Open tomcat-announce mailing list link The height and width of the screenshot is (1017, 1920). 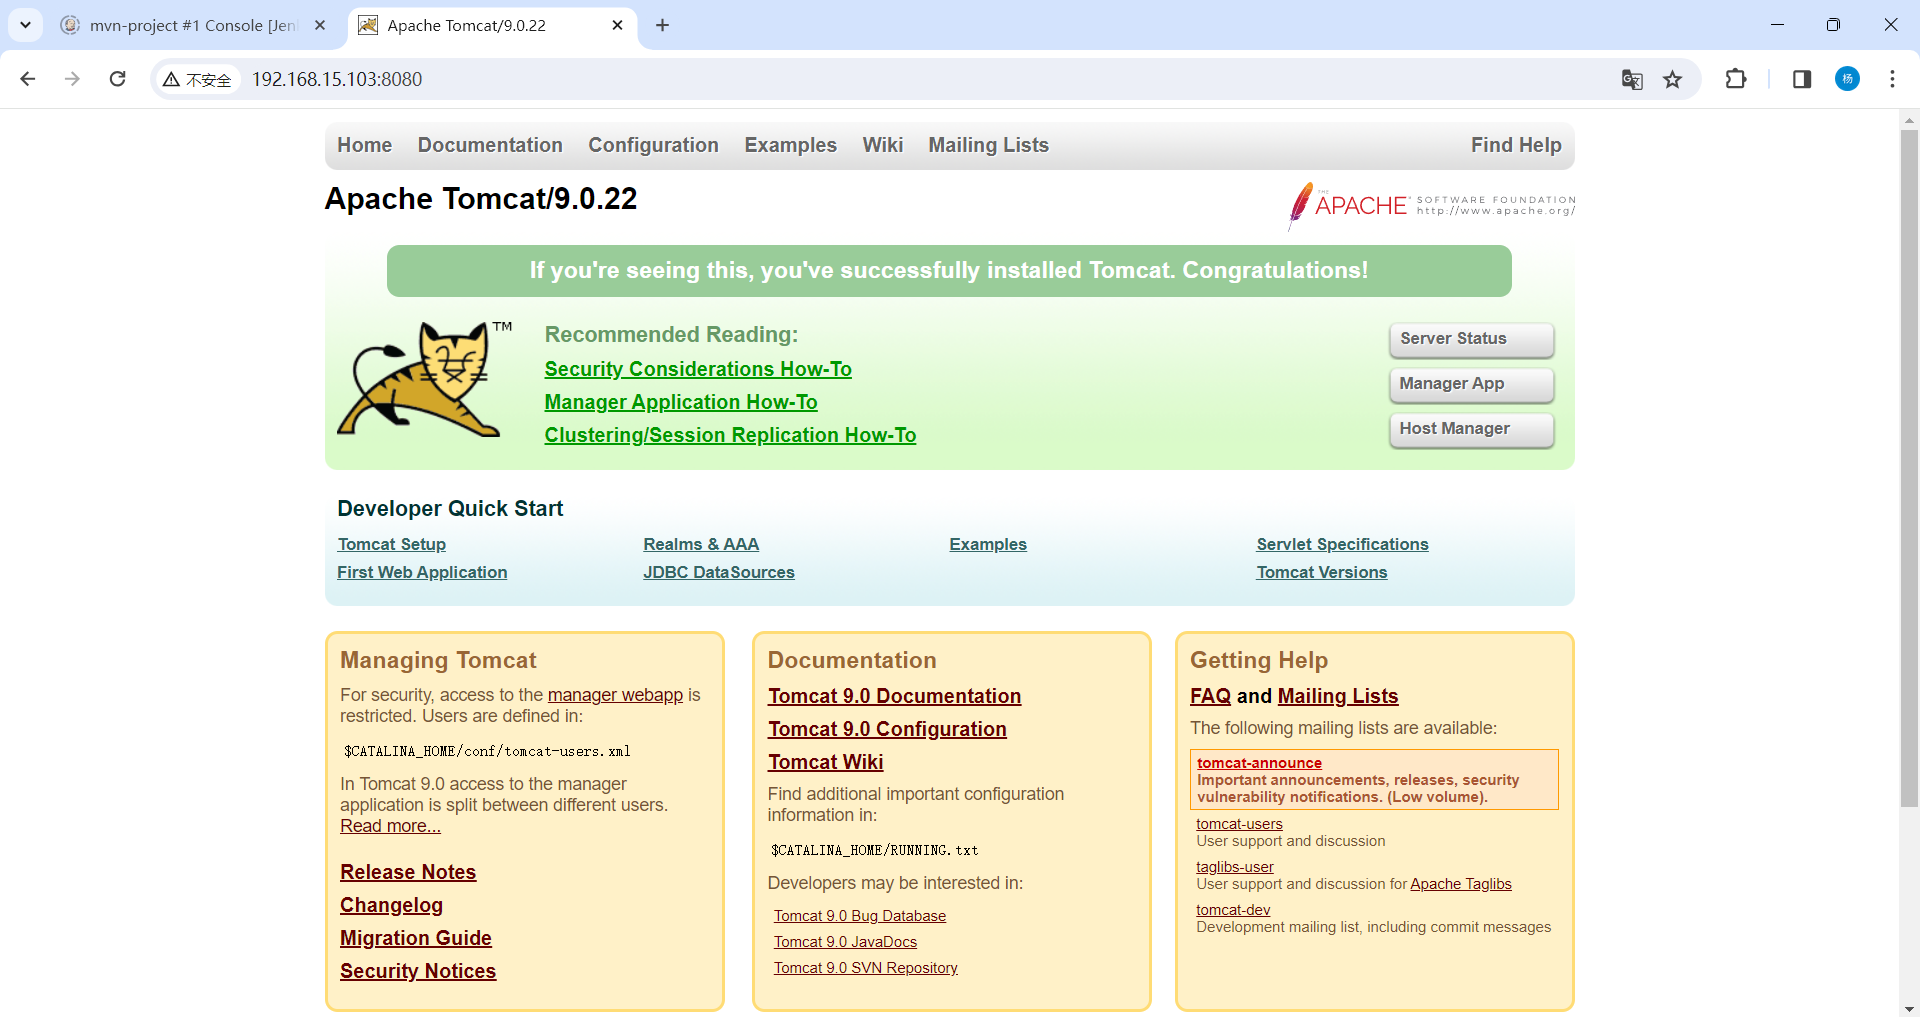click(1259, 763)
